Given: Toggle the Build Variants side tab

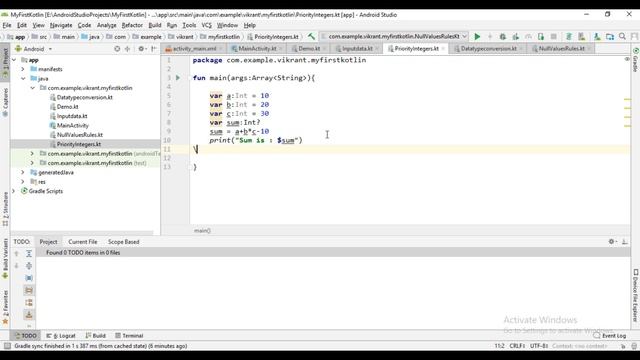Looking at the screenshot, I should [5, 258].
